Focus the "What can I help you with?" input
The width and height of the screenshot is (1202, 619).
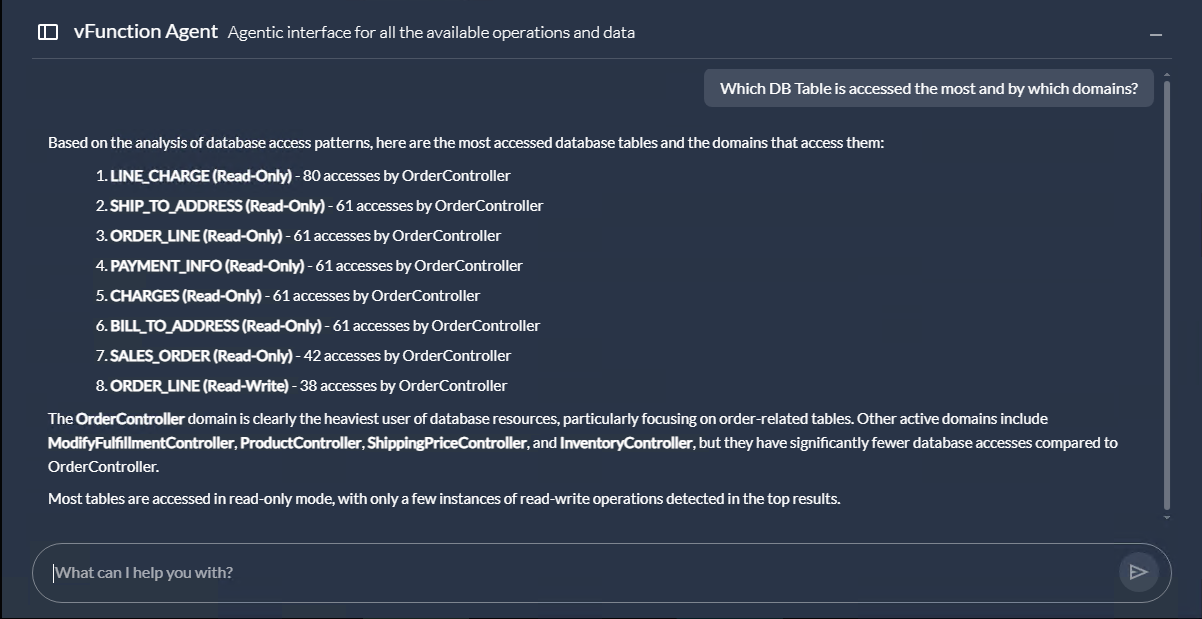580,572
